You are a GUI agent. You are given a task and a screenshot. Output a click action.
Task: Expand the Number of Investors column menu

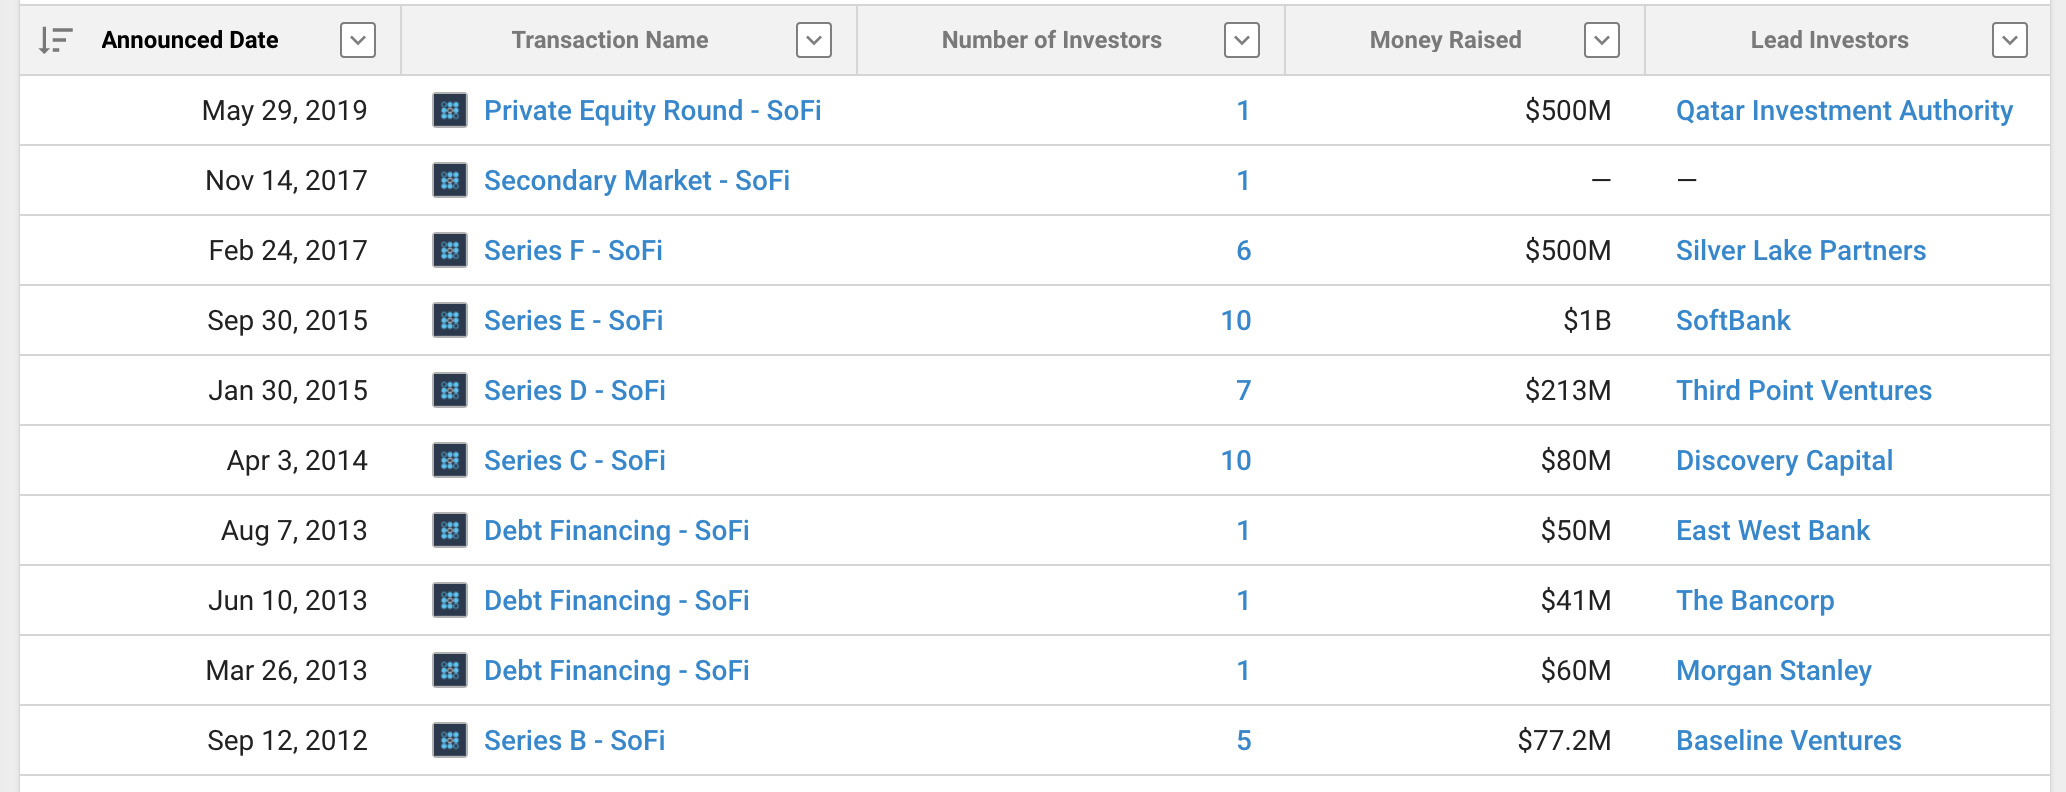point(1241,40)
